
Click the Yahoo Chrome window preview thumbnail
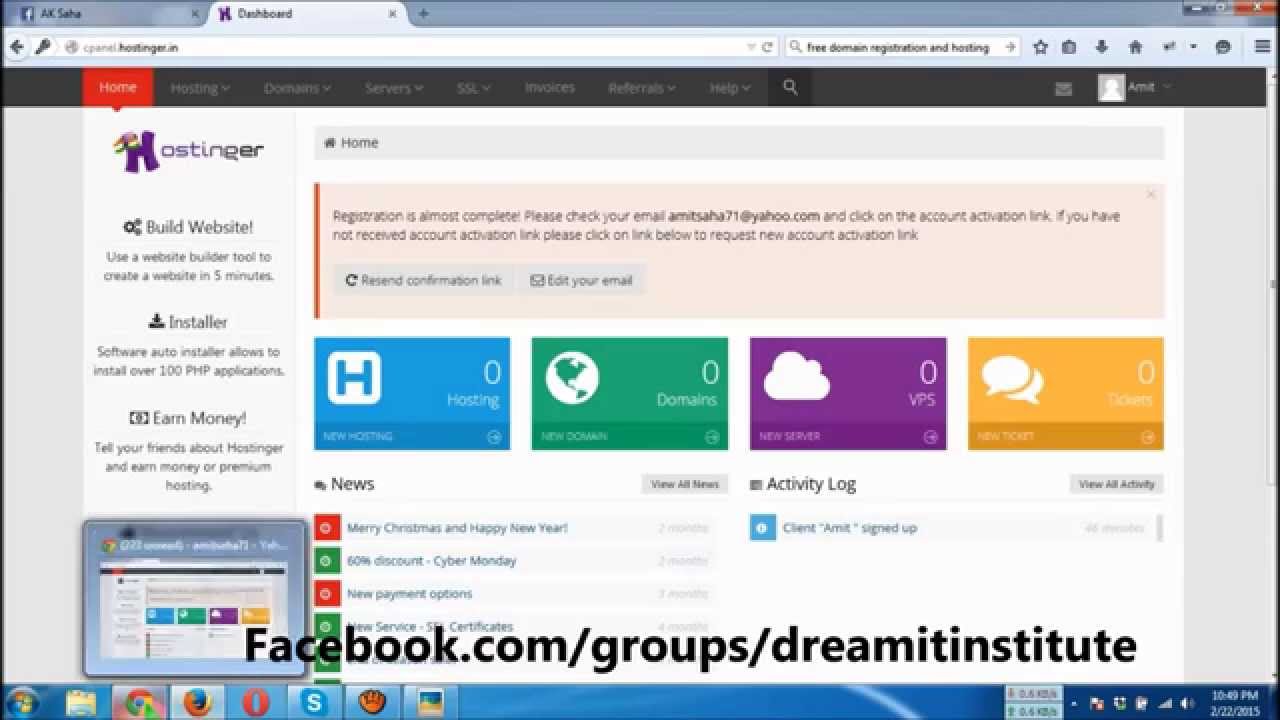point(195,598)
